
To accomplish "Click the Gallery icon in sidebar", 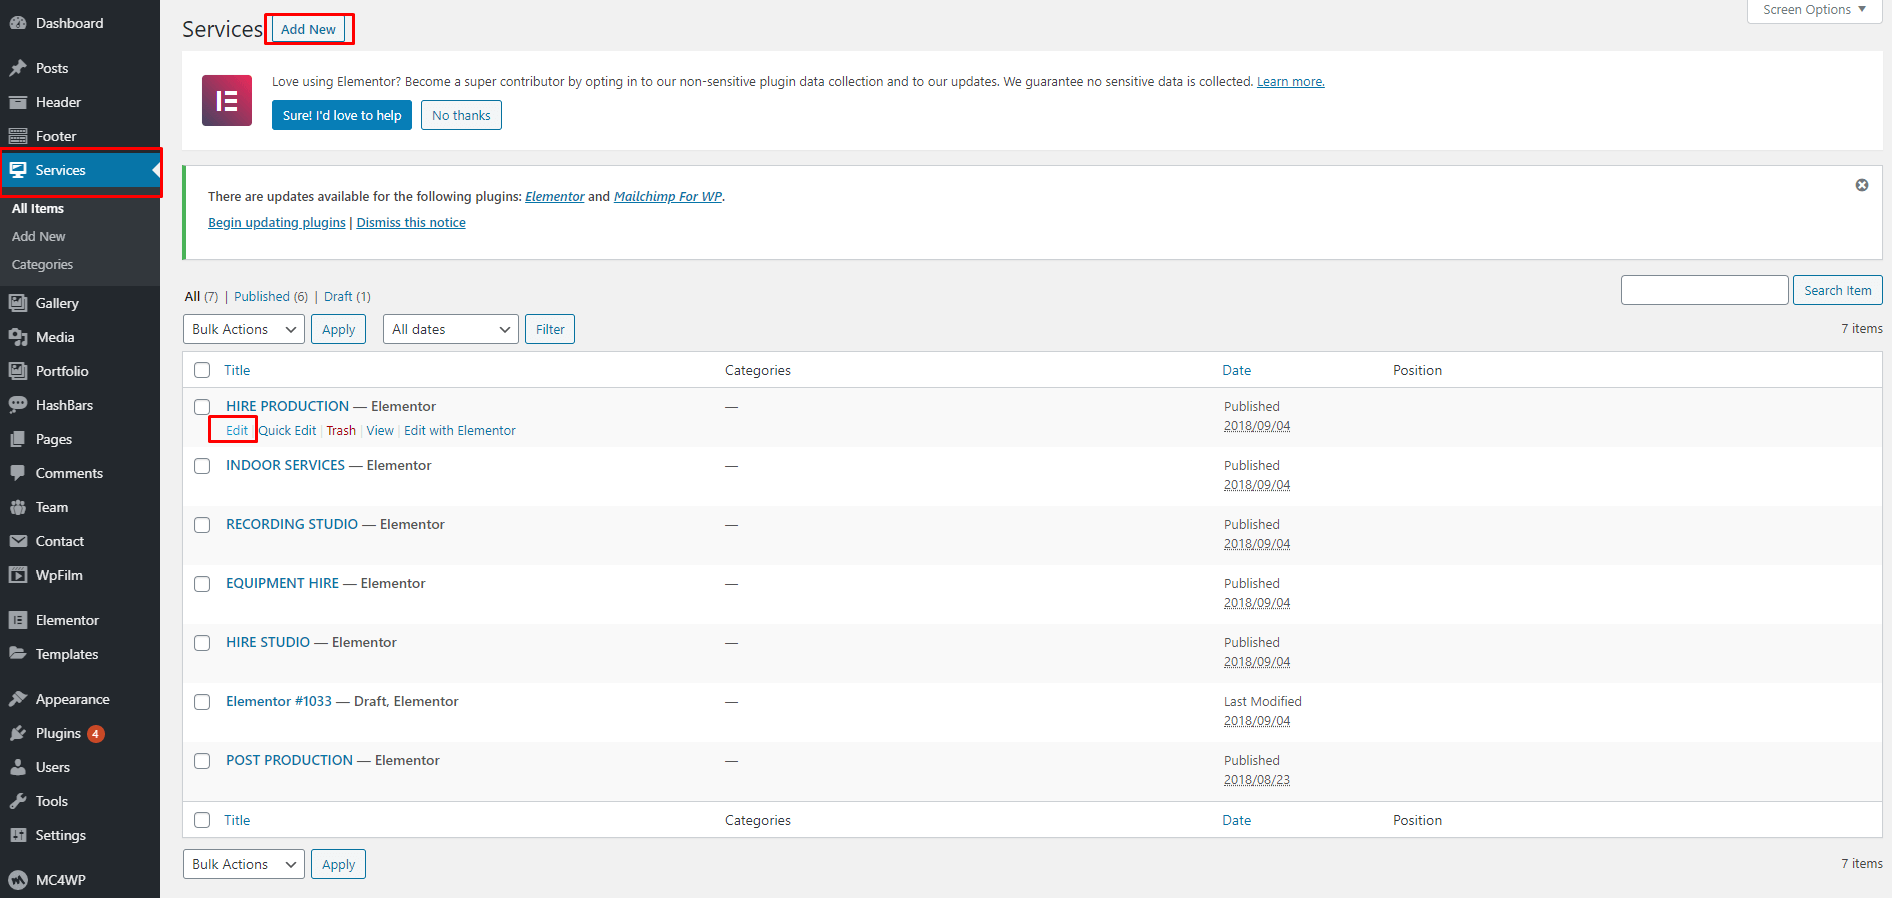I will (18, 303).
